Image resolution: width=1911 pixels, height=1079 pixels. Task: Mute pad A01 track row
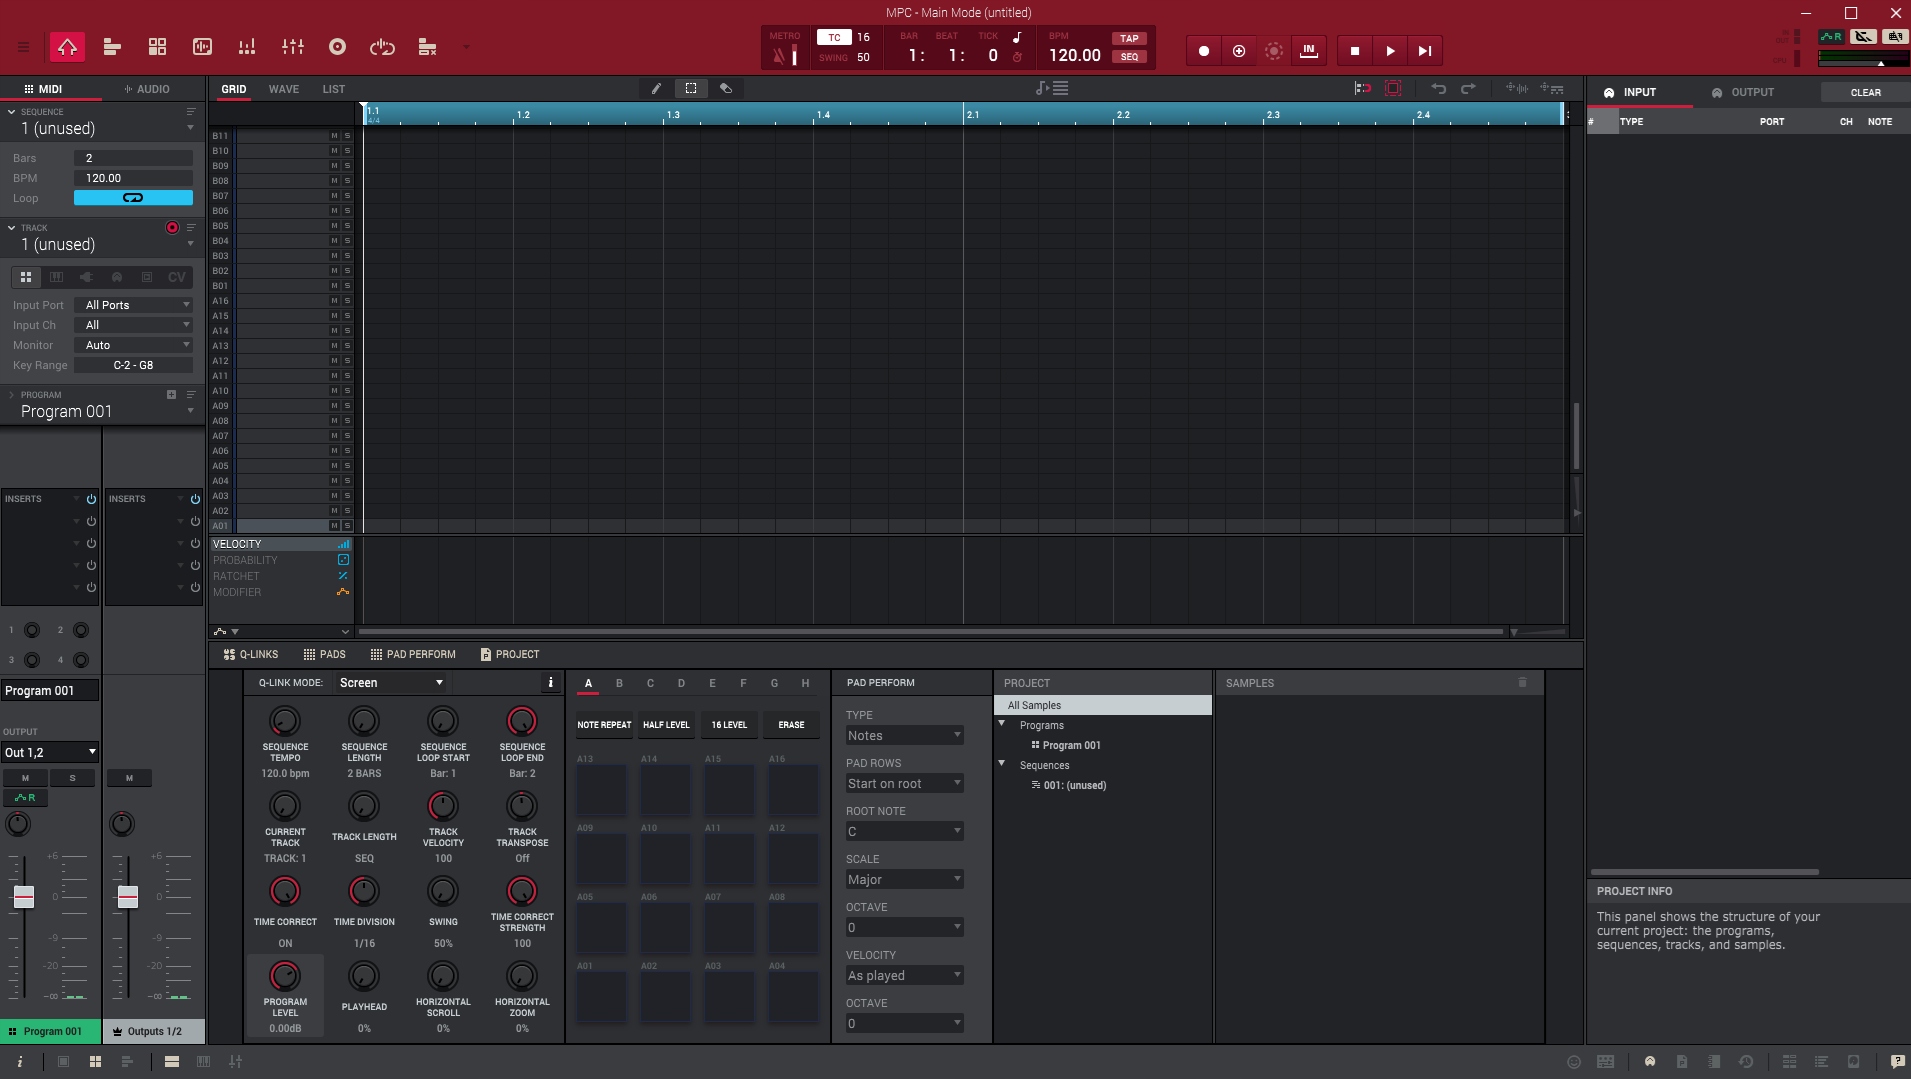tap(334, 526)
